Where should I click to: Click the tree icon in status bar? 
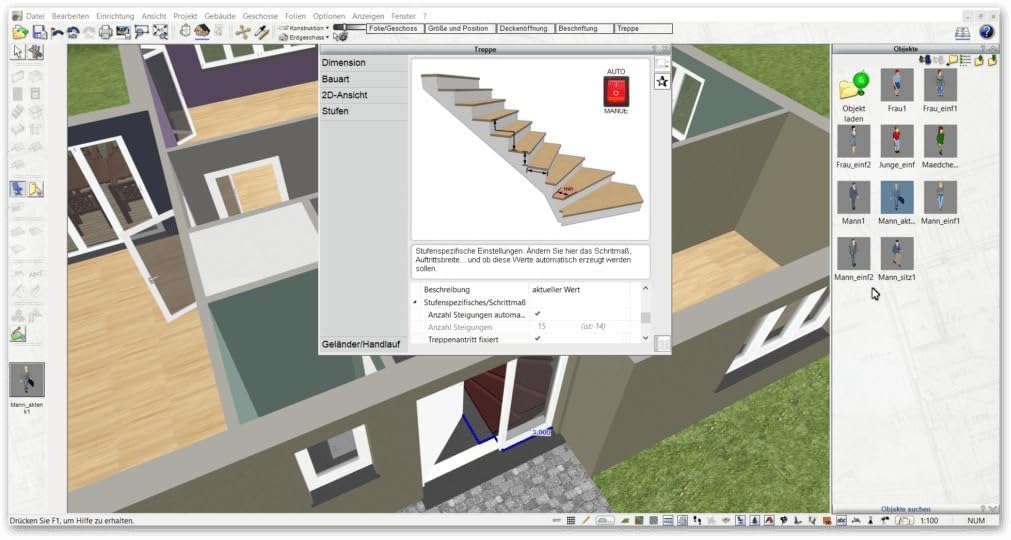754,521
